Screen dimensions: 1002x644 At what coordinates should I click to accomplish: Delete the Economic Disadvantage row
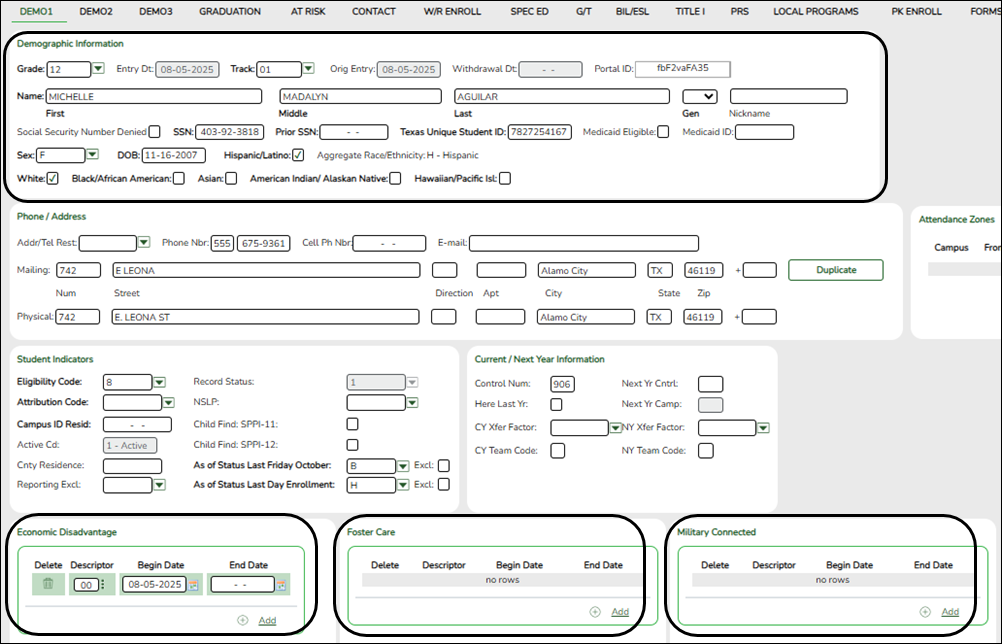(47, 584)
